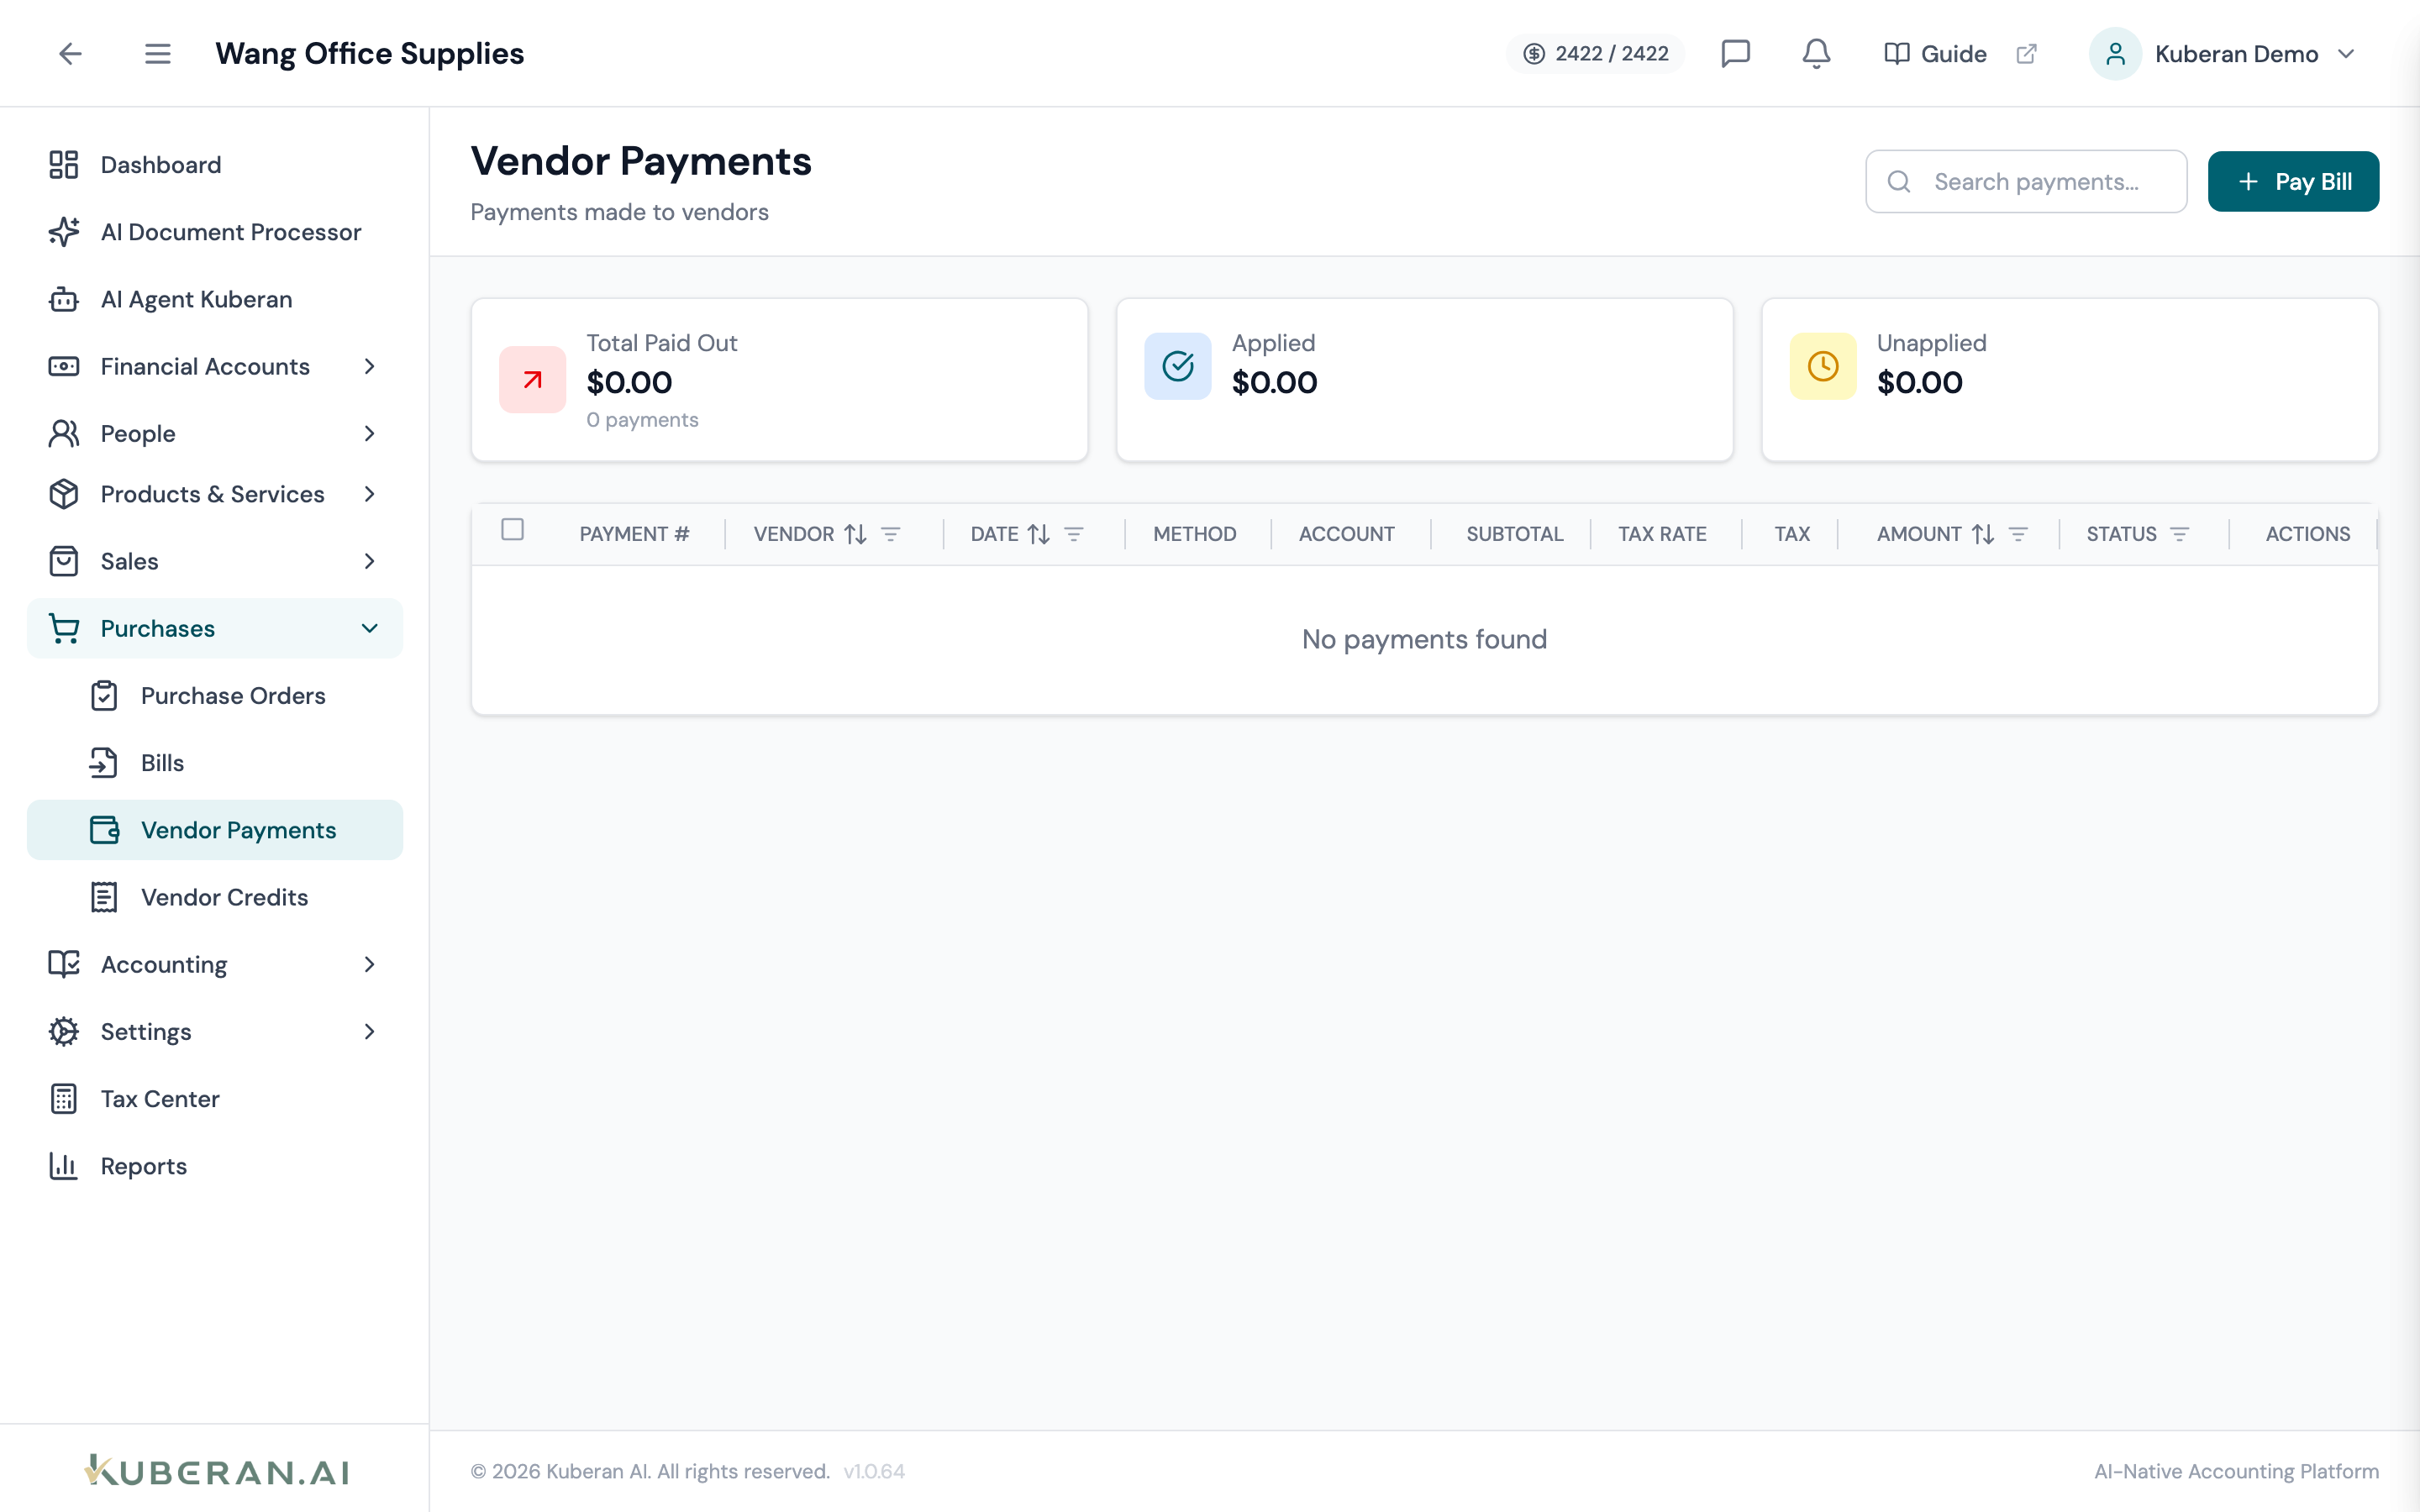Click the Kuberan Demo user avatar
The image size is (2420, 1512).
click(2115, 53)
